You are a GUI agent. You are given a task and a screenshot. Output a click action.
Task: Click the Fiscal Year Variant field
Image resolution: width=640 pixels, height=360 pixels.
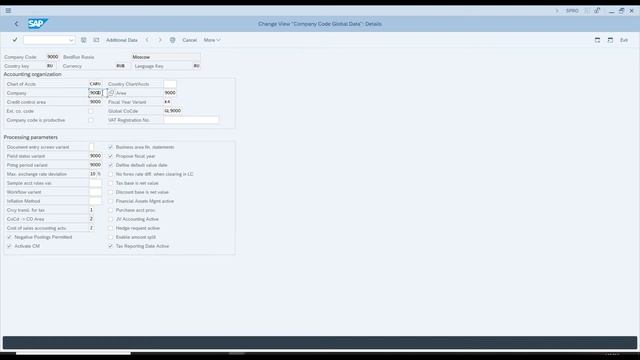tap(167, 102)
